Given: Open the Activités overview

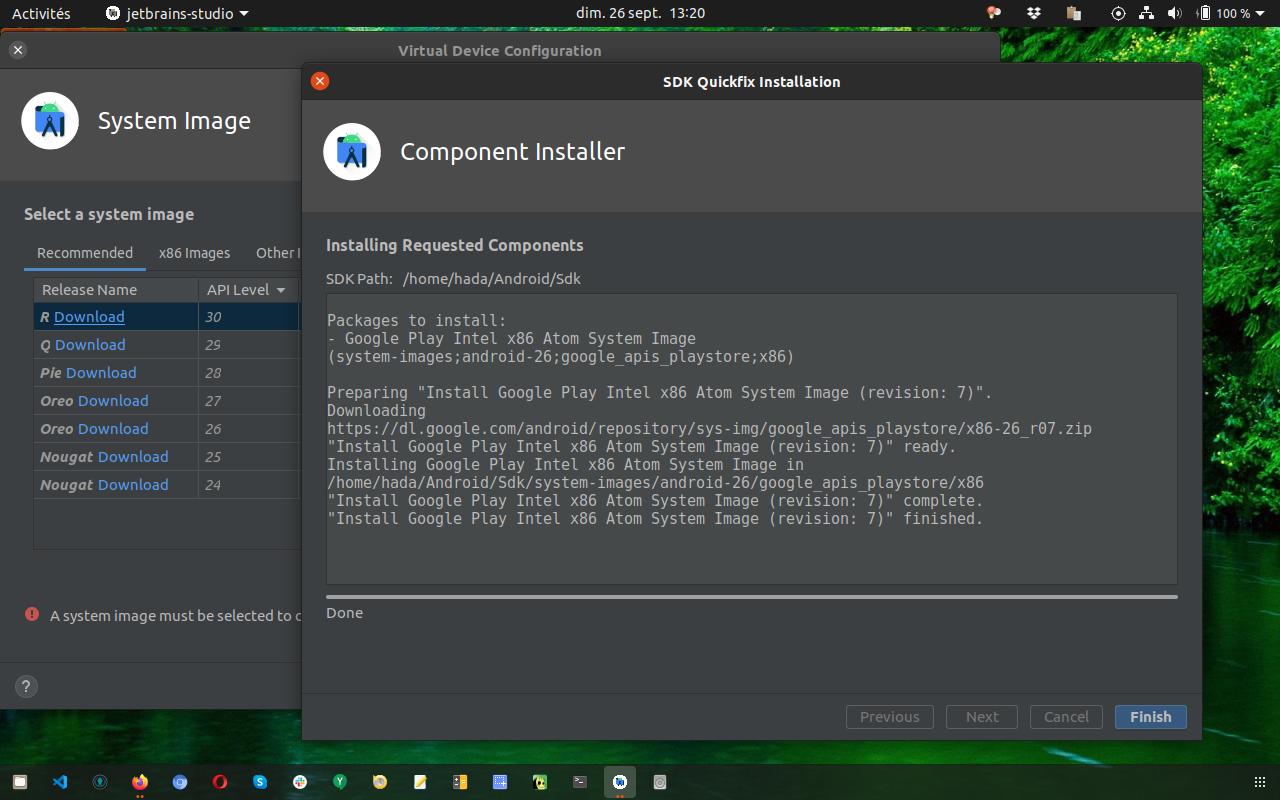Looking at the screenshot, I should (x=41, y=13).
